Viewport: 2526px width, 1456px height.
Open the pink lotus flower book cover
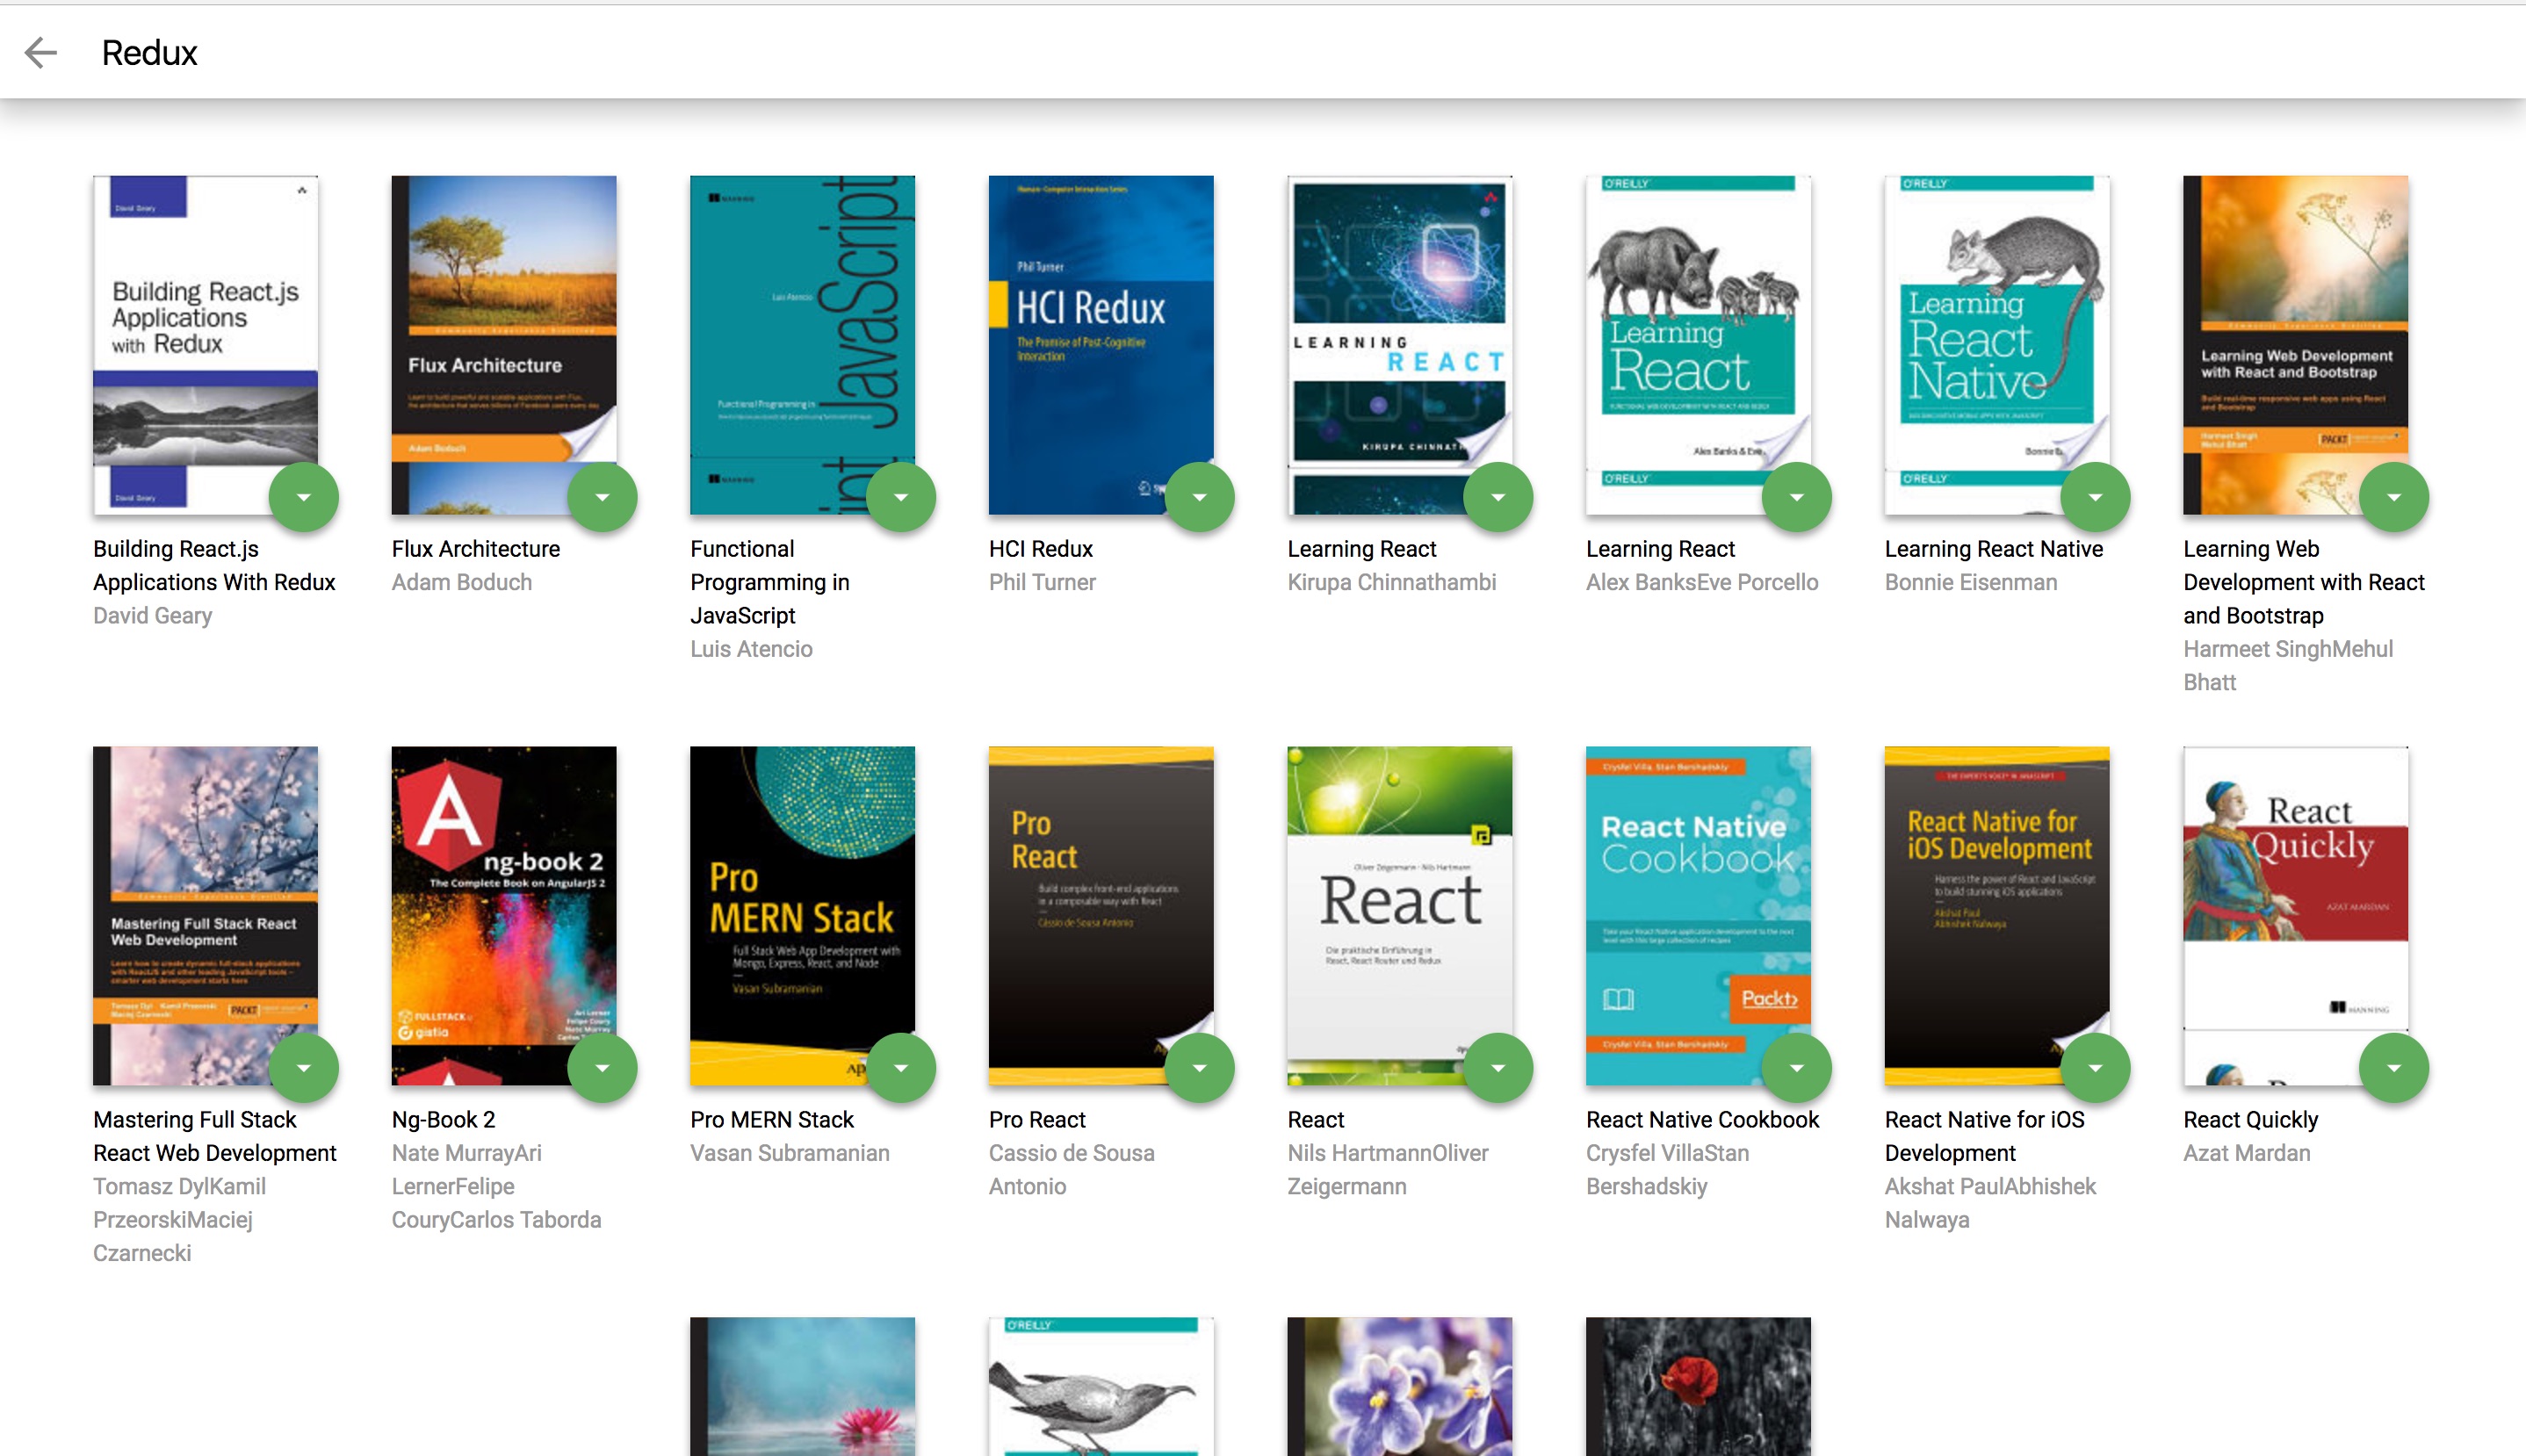pyautogui.click(x=802, y=1387)
